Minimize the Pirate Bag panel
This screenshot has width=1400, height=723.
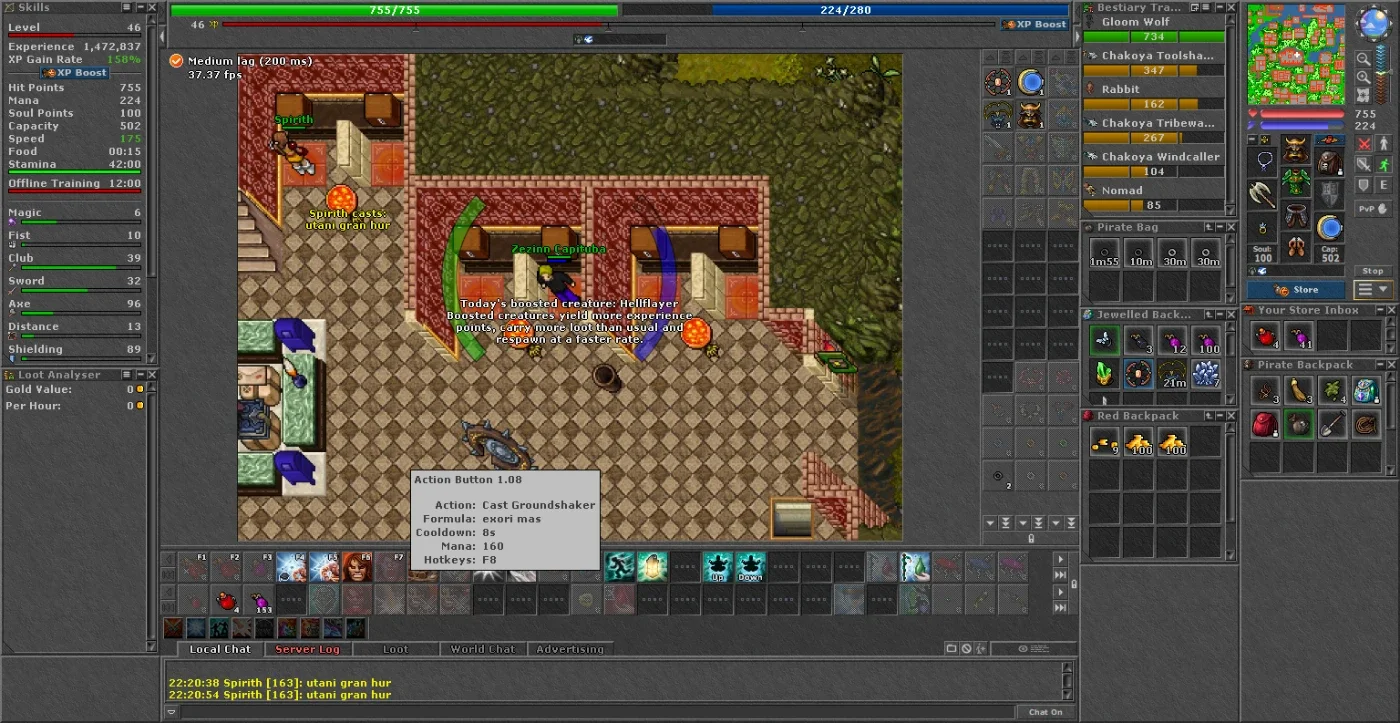click(1220, 227)
